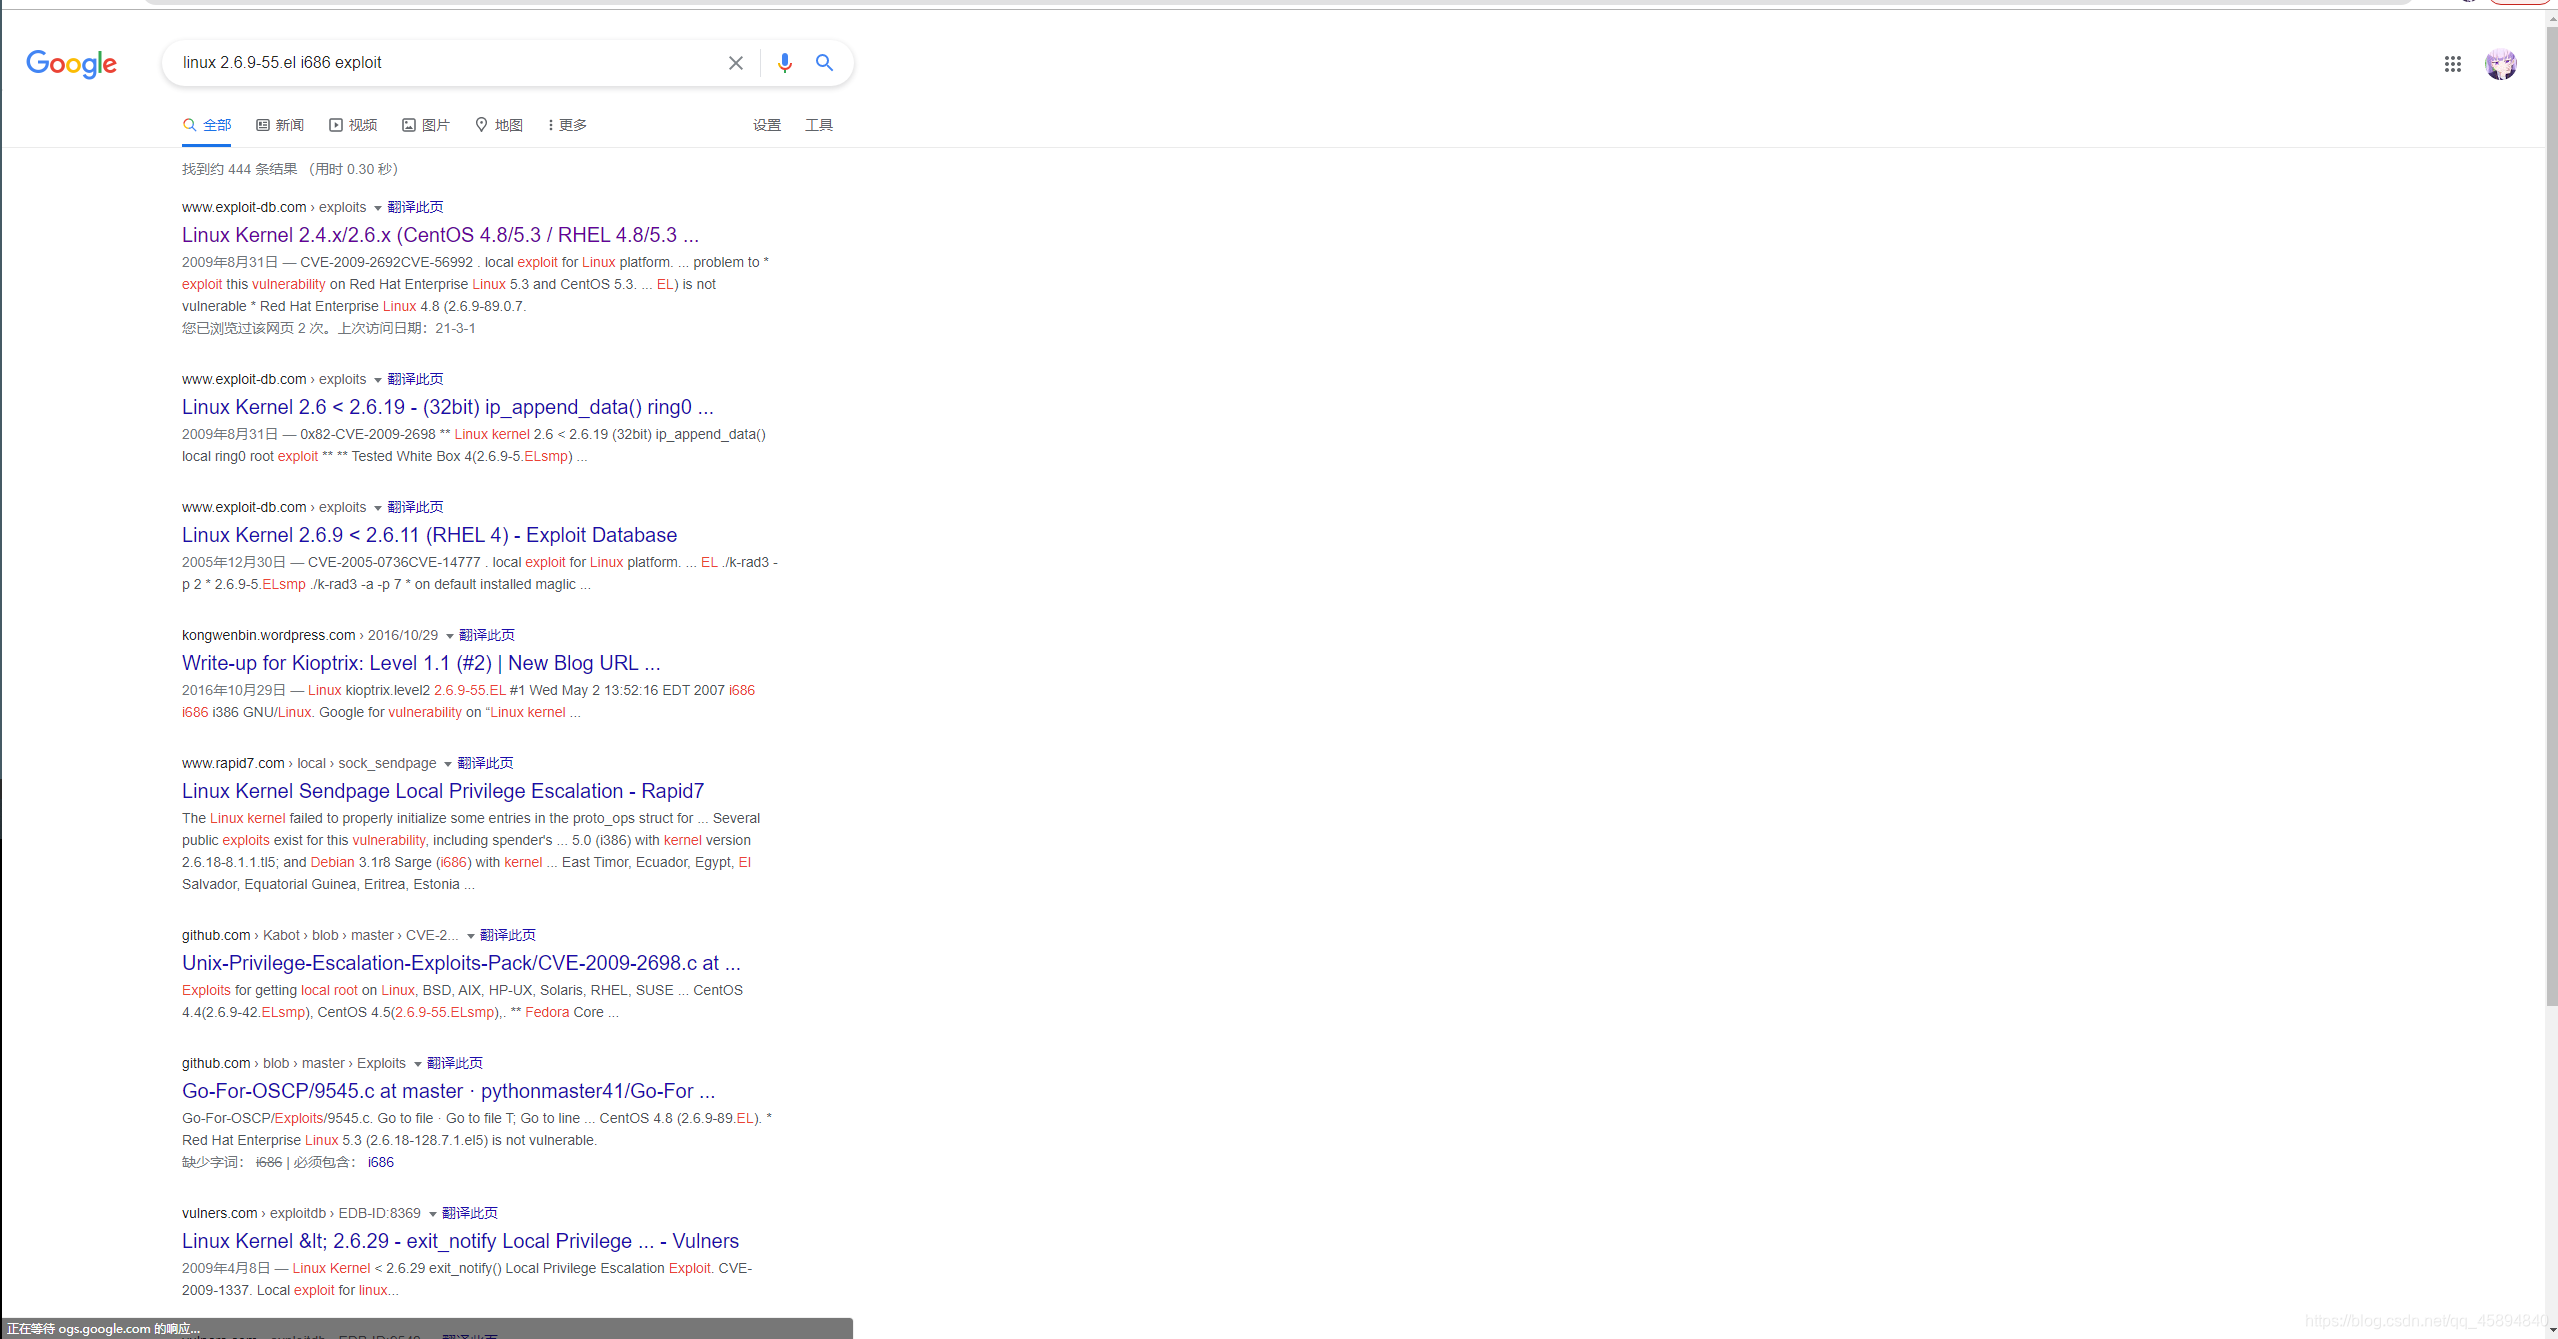Screen dimensions: 2558x1339
Task: Clear the search query using the X icon
Action: pos(736,62)
